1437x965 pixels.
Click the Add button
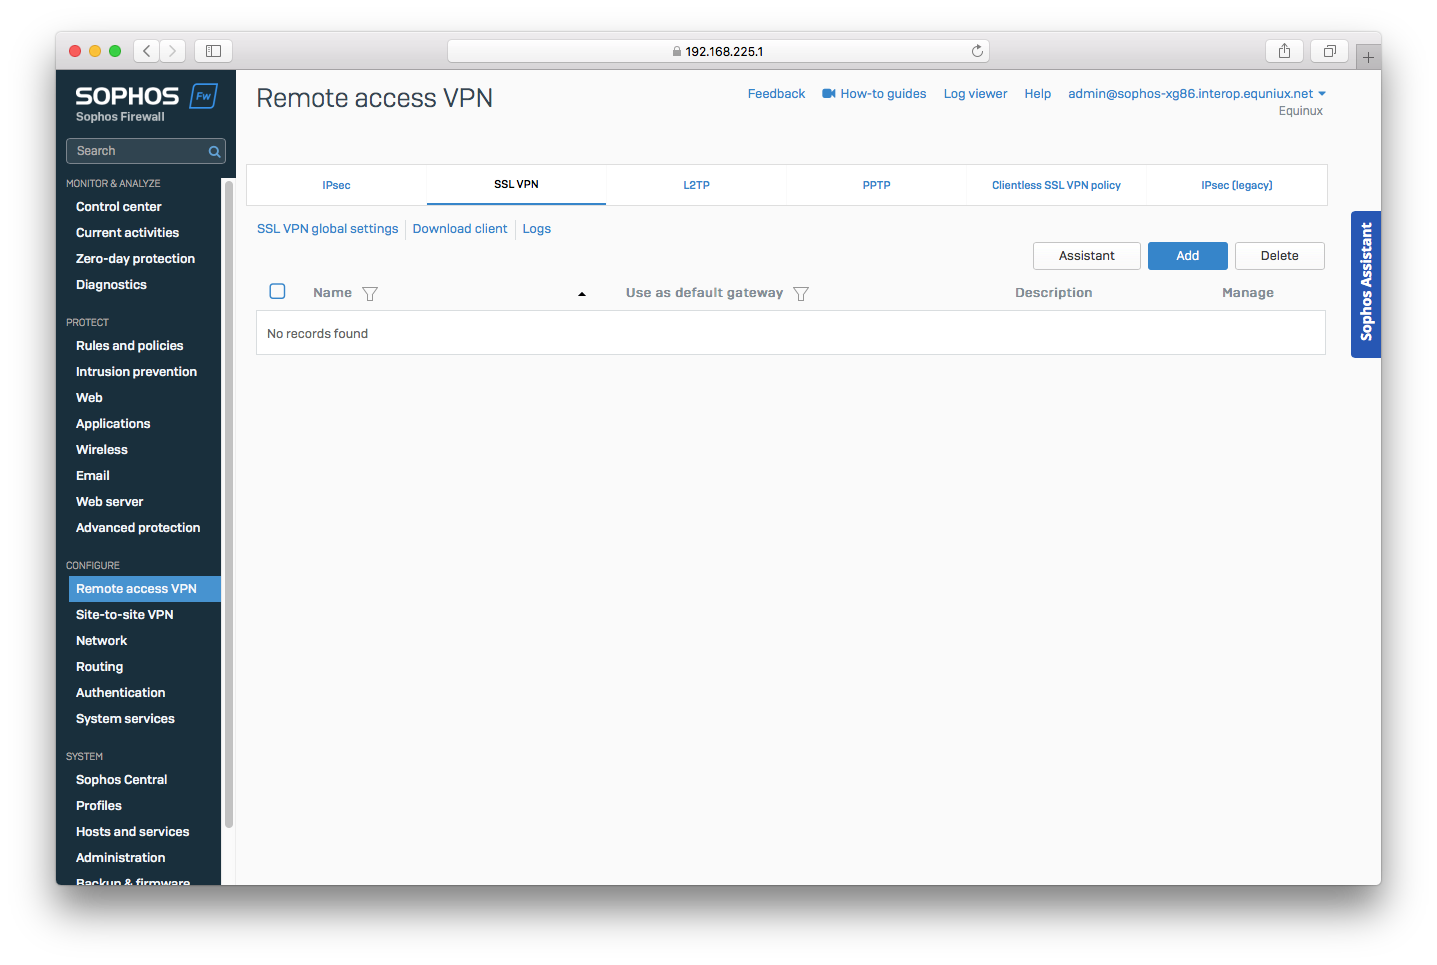tap(1187, 255)
